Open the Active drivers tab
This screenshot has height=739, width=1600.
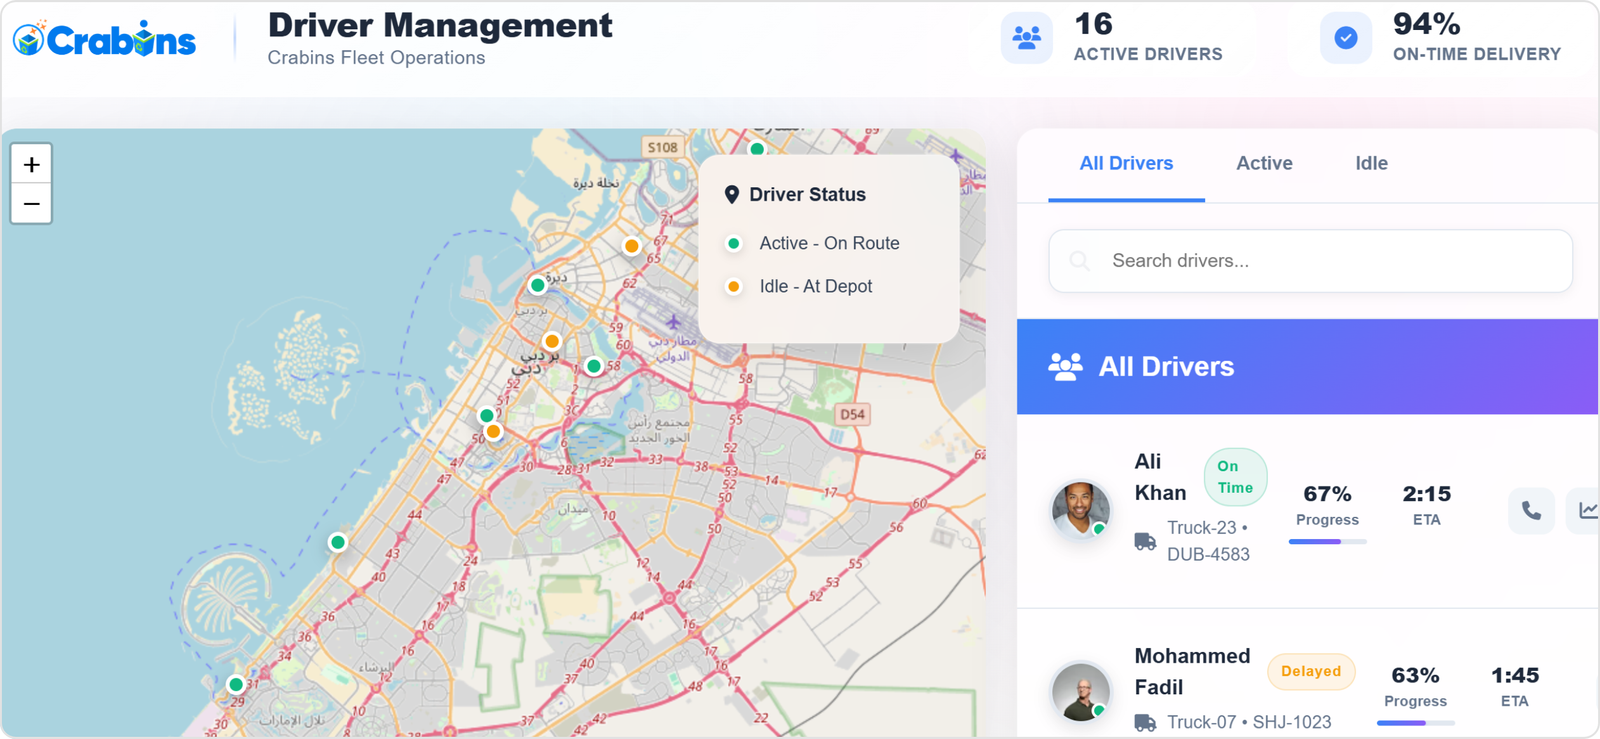click(x=1264, y=163)
